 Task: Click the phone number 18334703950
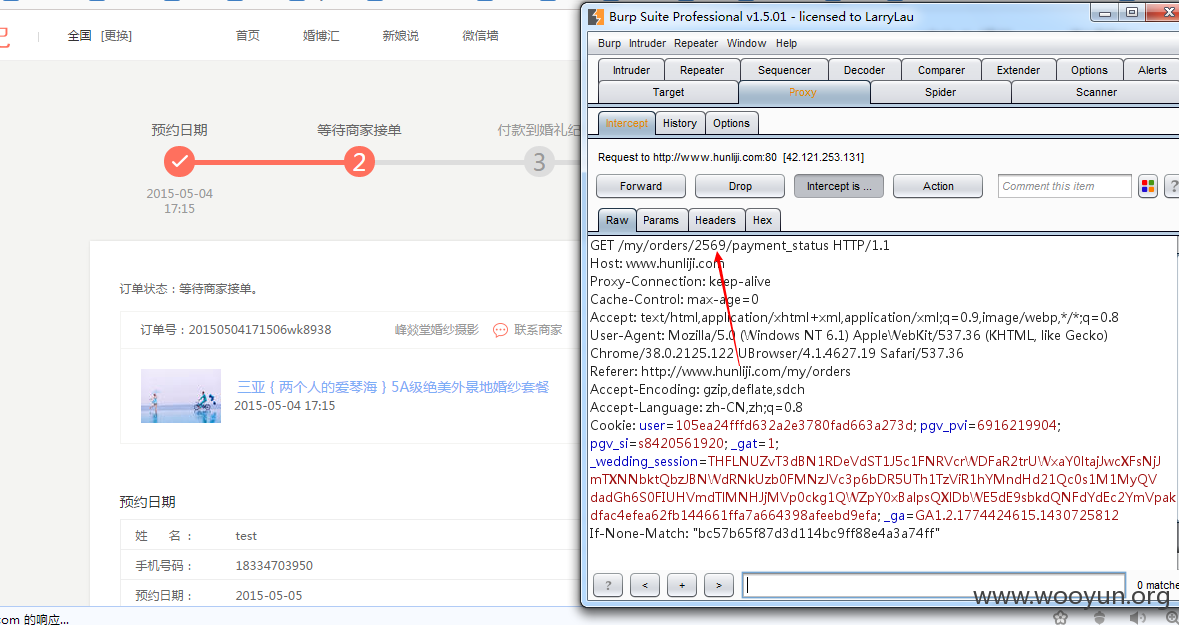(x=274, y=566)
